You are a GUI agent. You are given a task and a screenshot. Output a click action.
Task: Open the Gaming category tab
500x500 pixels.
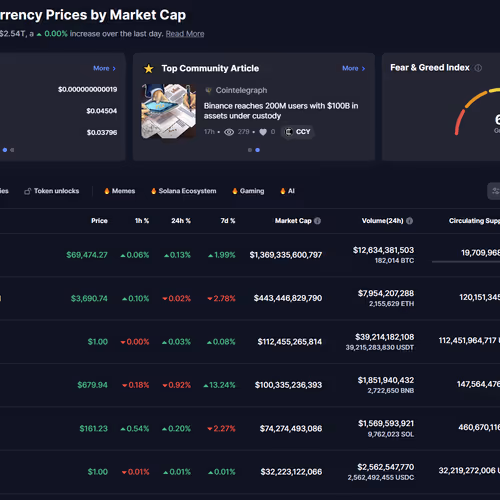pyautogui.click(x=248, y=191)
